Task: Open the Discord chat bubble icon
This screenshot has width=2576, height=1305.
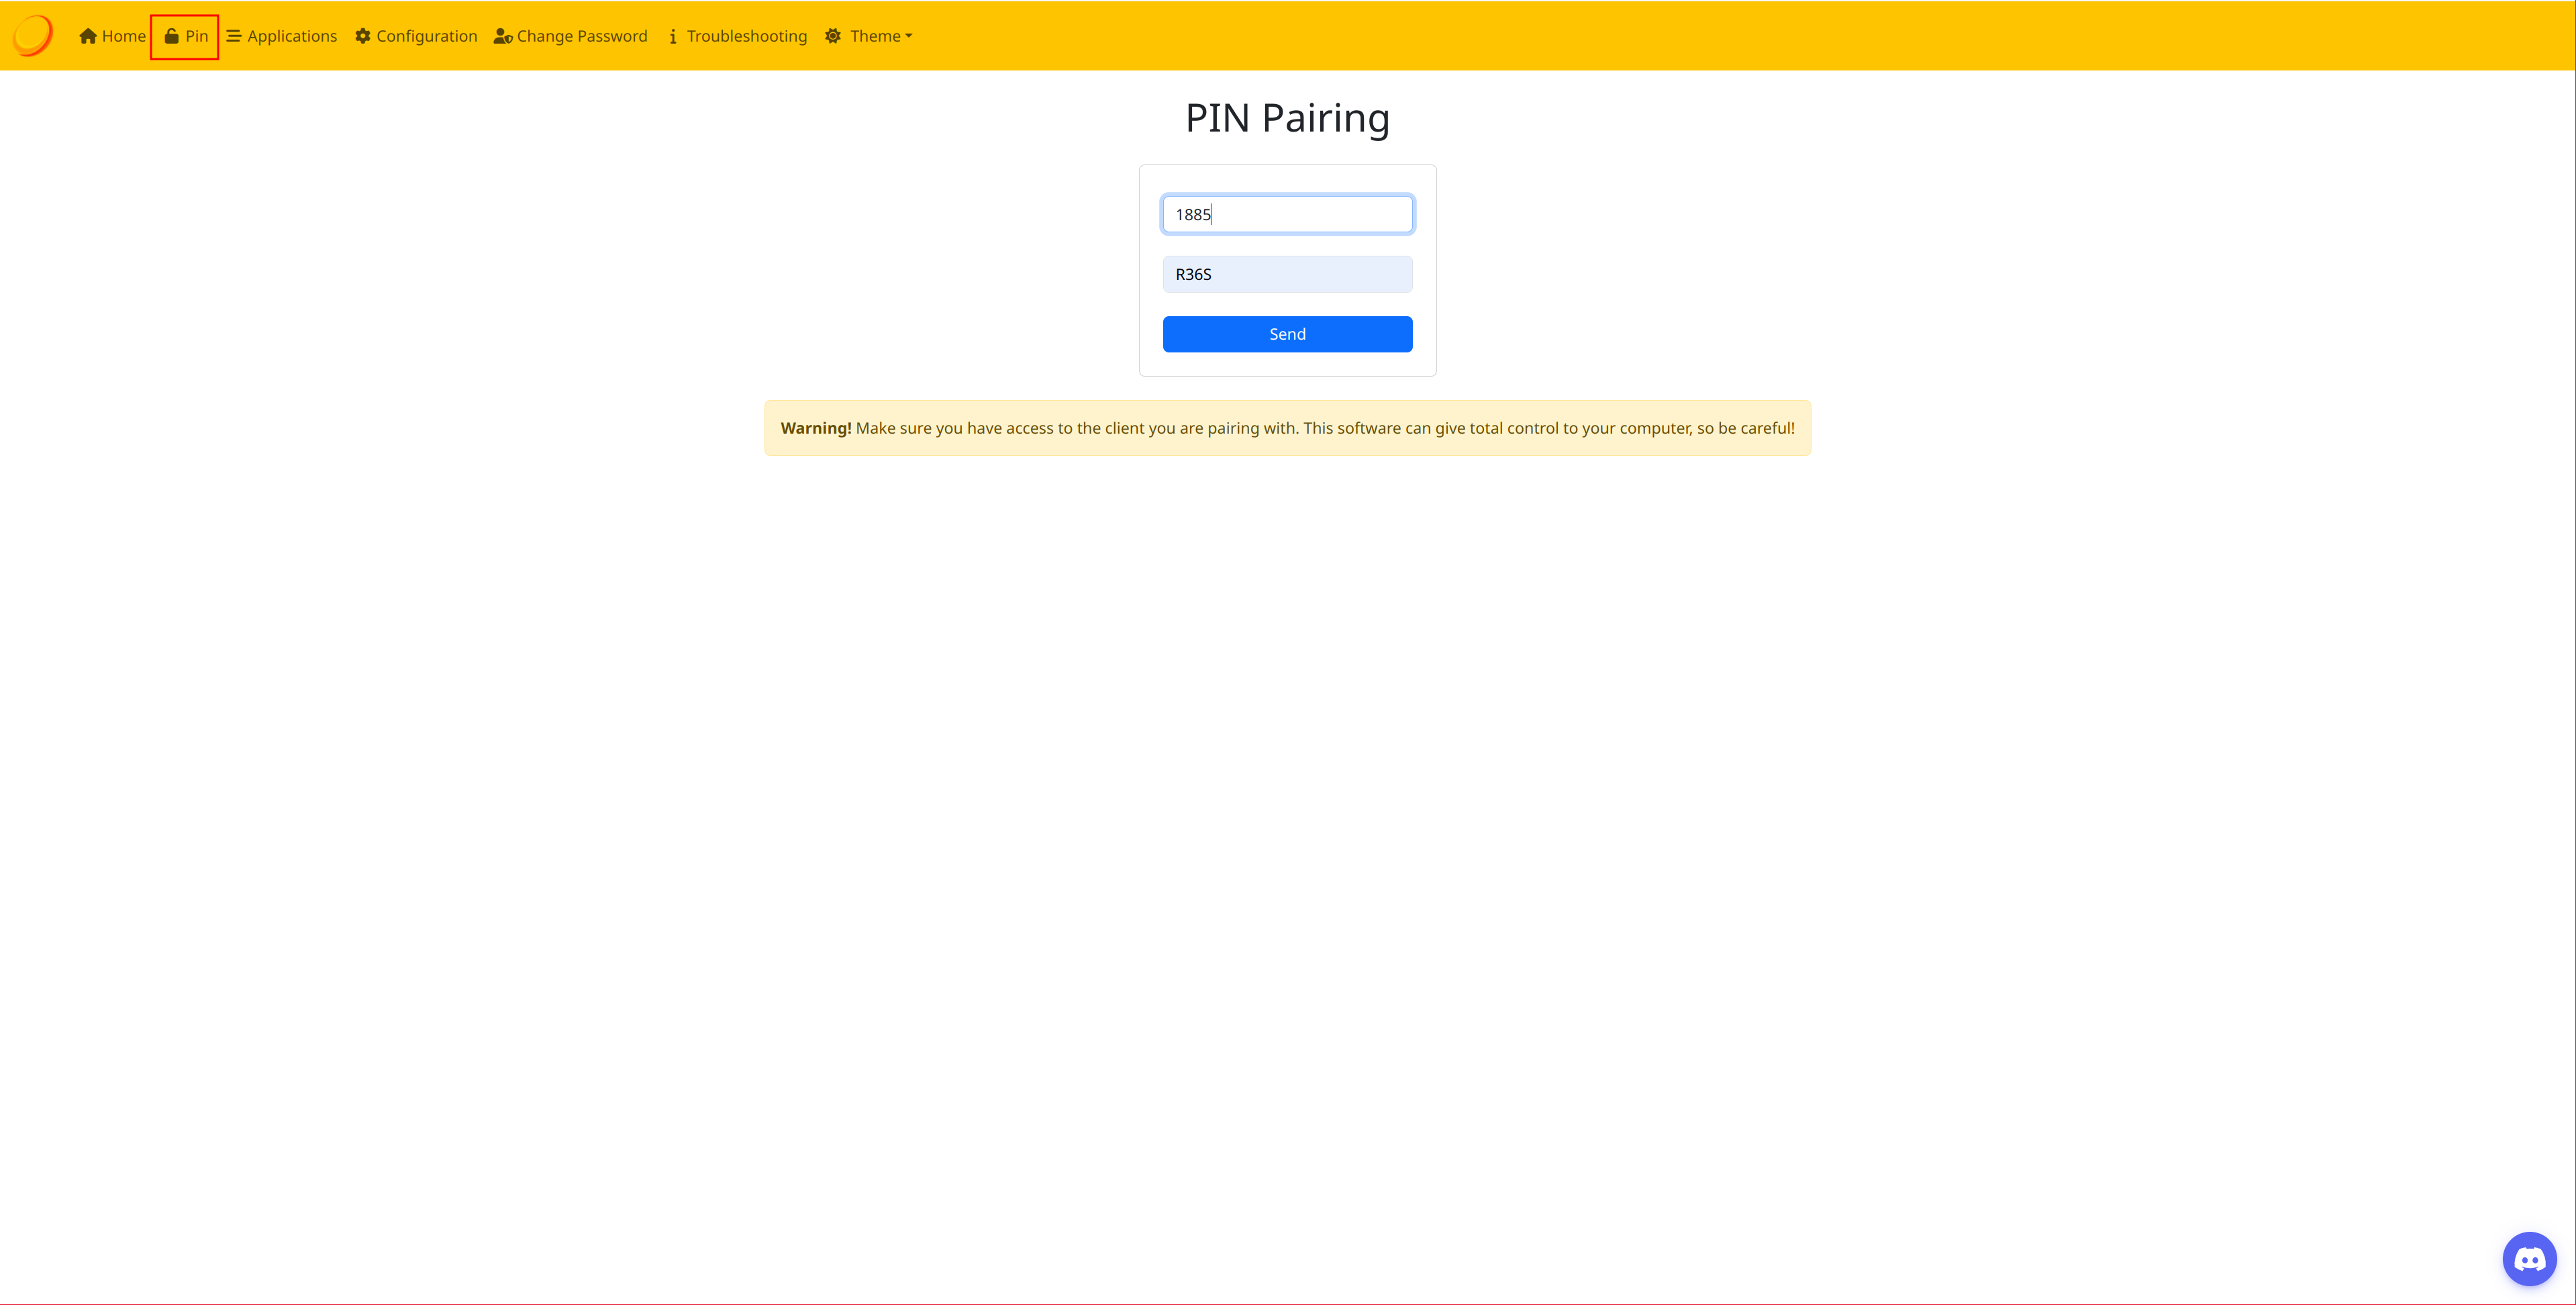Action: click(2529, 1258)
